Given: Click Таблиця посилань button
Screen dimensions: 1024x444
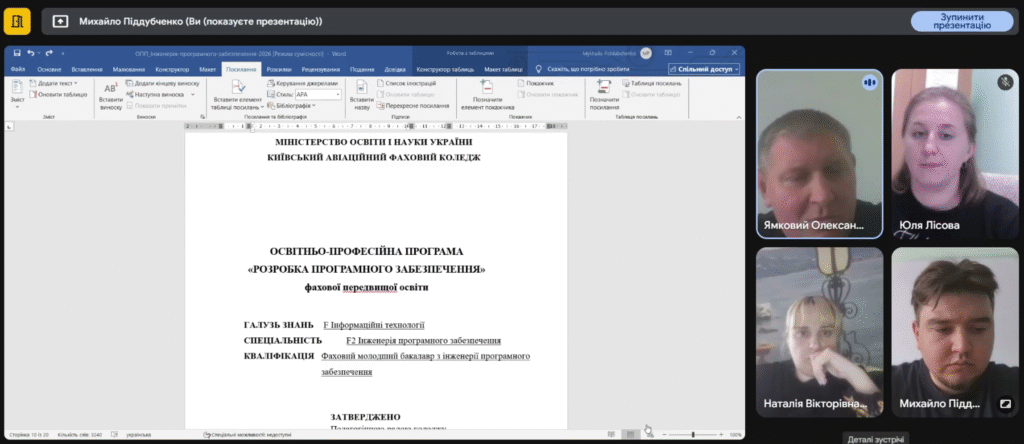Looking at the screenshot, I should click(652, 84).
